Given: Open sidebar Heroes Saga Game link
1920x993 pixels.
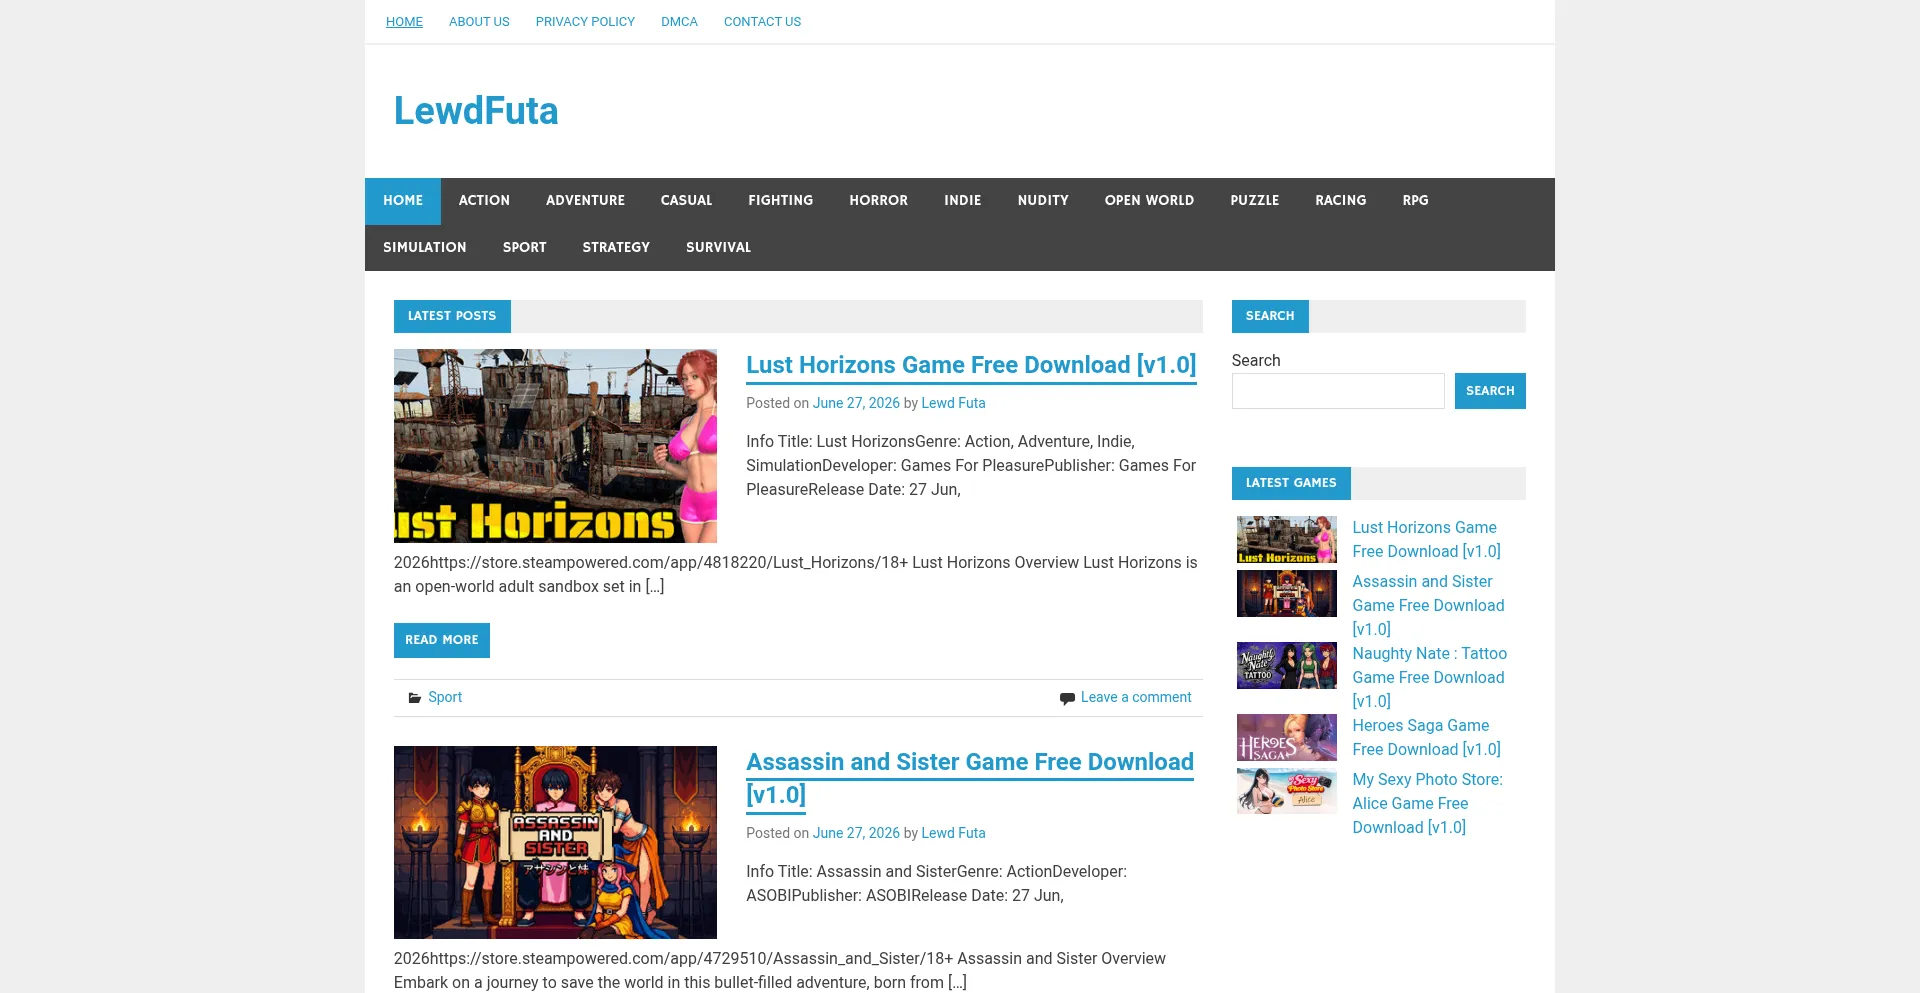Looking at the screenshot, I should pyautogui.click(x=1427, y=737).
